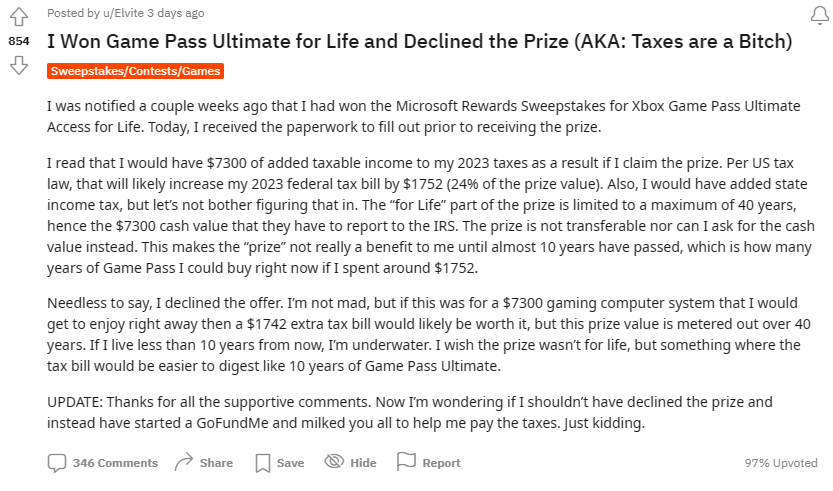833x491 pixels.
Task: Click the crossed-out eye hide icon
Action: click(334, 462)
